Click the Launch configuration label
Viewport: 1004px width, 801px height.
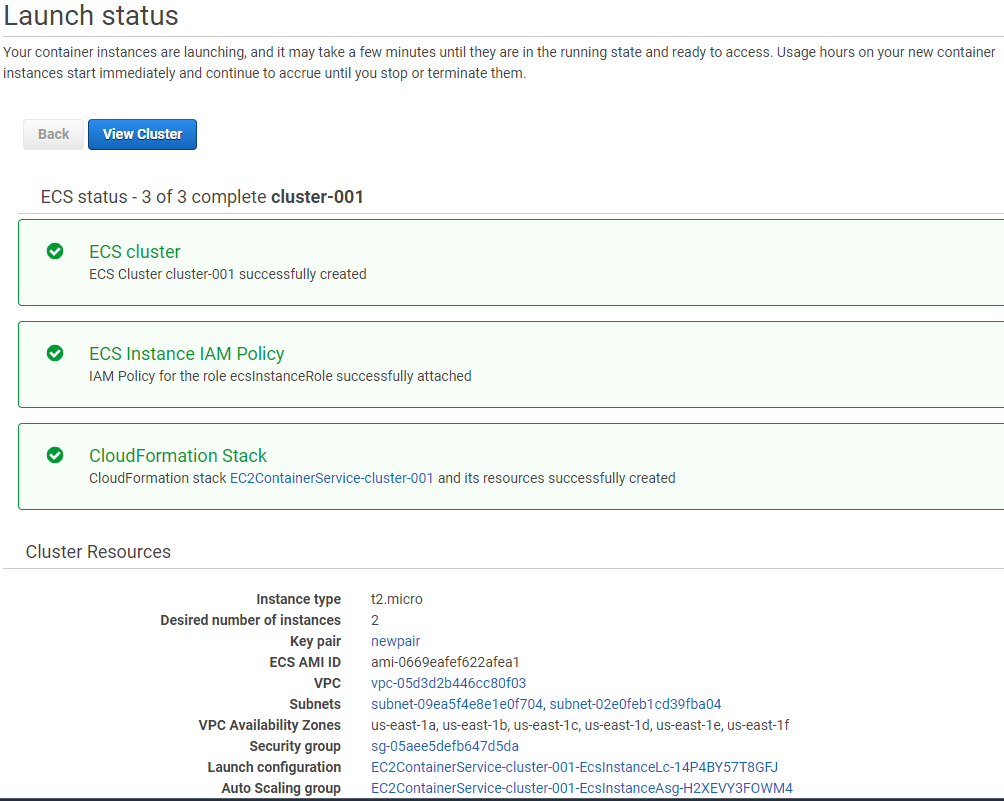274,767
